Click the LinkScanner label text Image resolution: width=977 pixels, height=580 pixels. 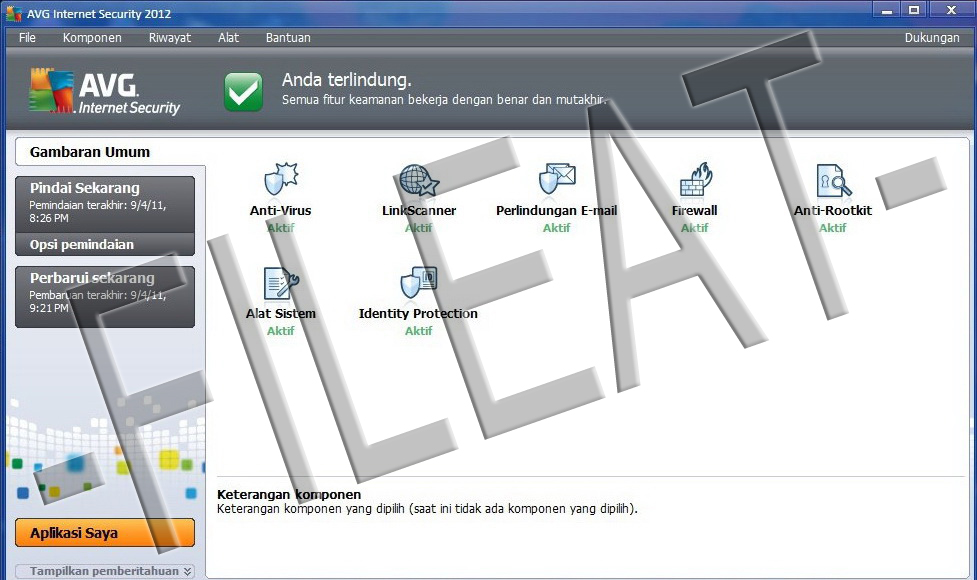(x=419, y=211)
